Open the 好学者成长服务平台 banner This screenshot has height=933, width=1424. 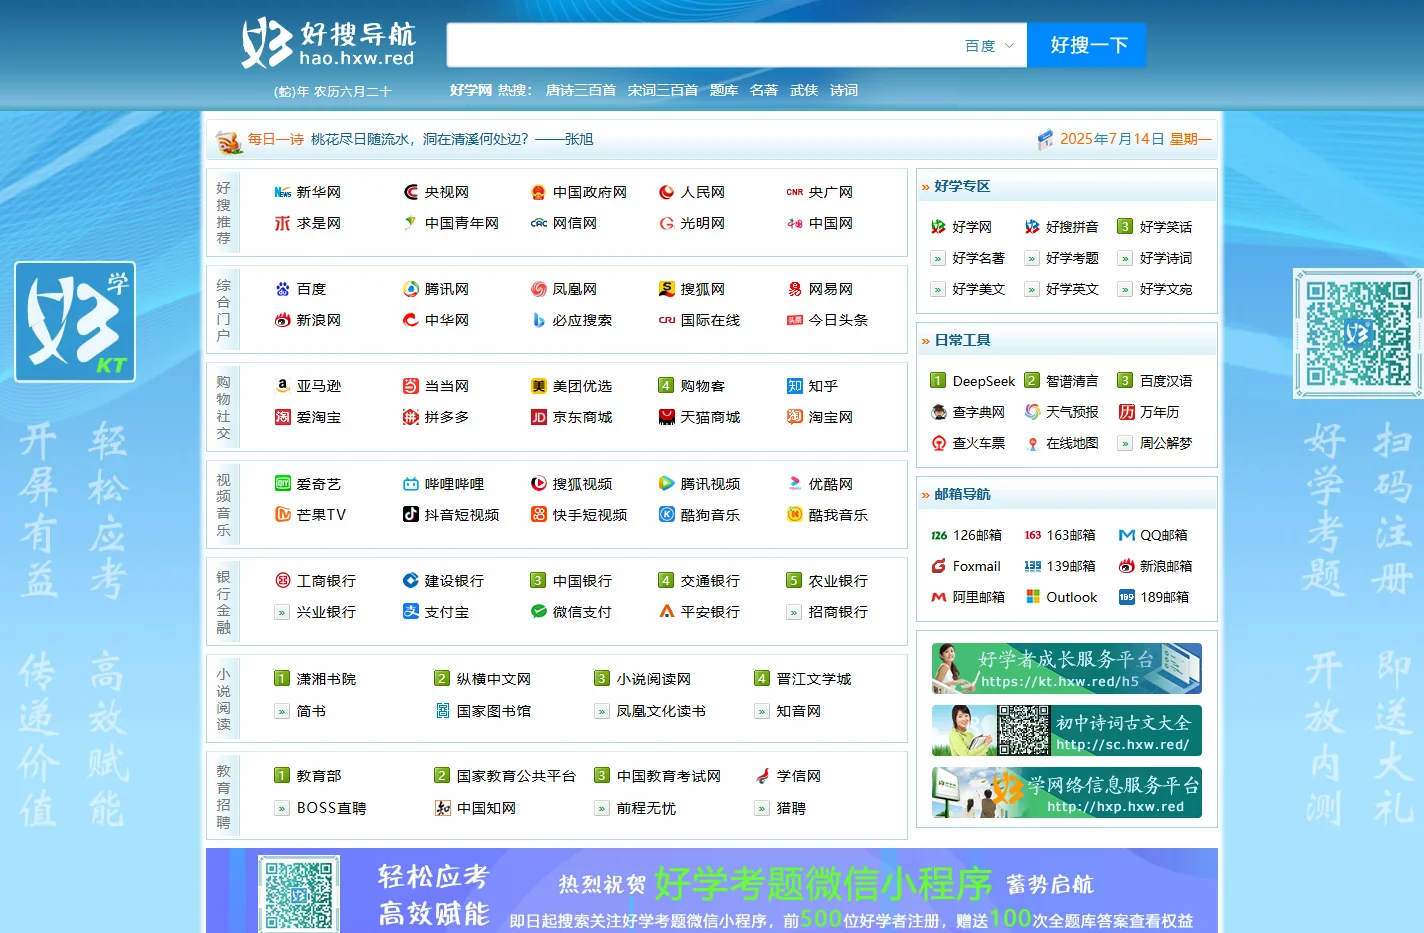click(x=1067, y=668)
